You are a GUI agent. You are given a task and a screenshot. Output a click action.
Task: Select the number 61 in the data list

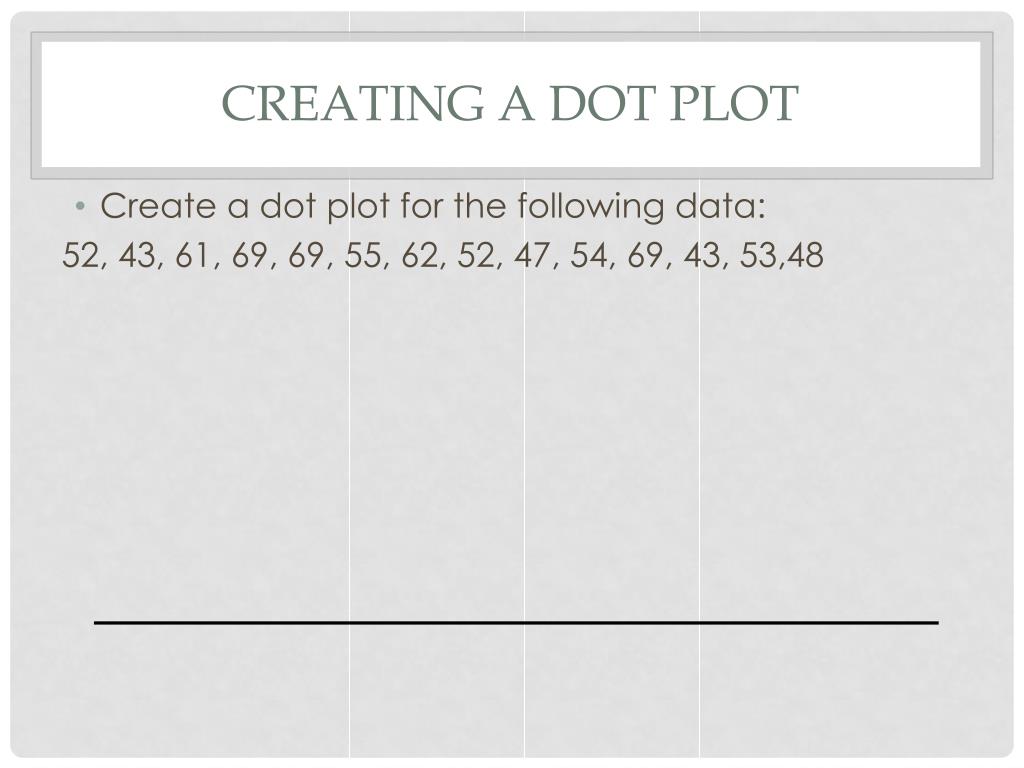click(x=193, y=256)
